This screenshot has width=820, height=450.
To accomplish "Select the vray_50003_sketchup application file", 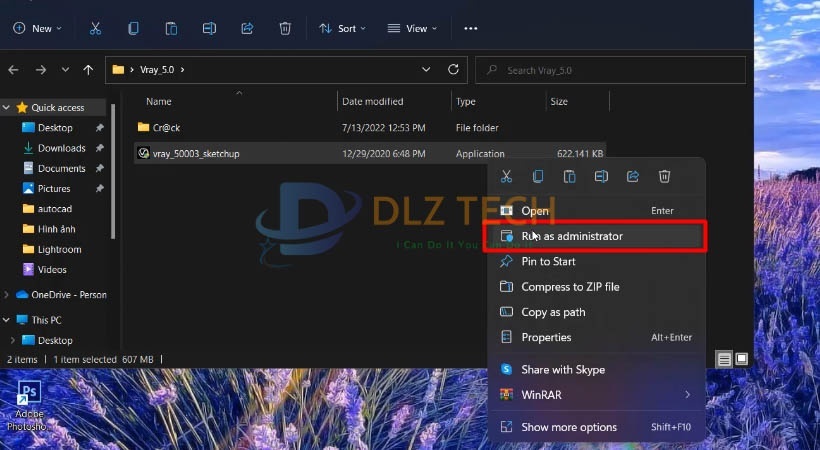I will pyautogui.click(x=369, y=153).
